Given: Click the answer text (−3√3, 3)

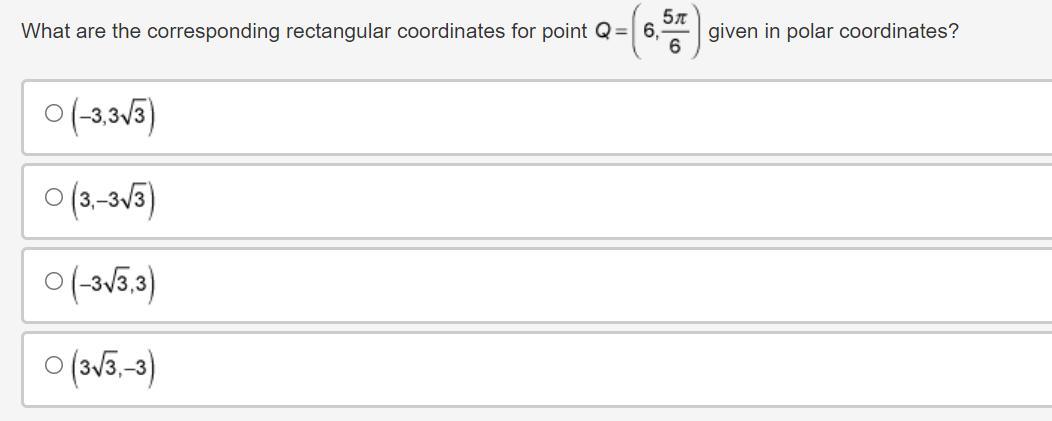Looking at the screenshot, I should click(x=113, y=285).
